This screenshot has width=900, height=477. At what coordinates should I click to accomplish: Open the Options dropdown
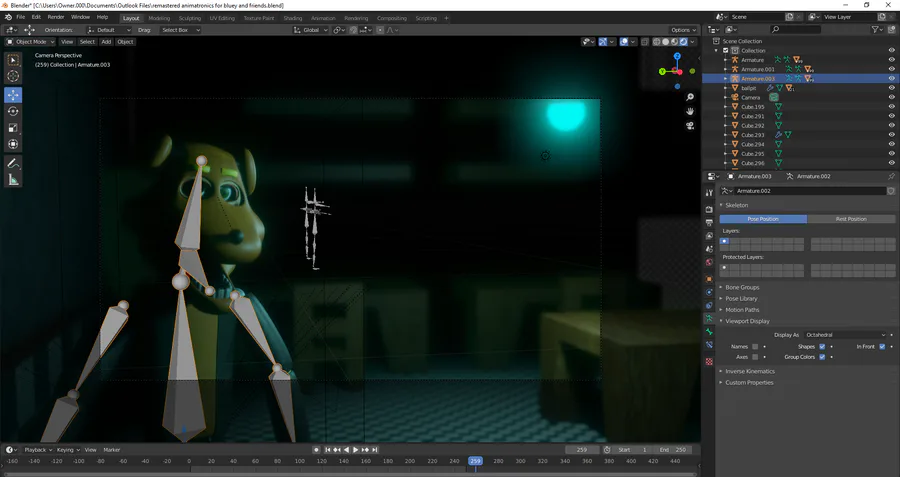[683, 30]
